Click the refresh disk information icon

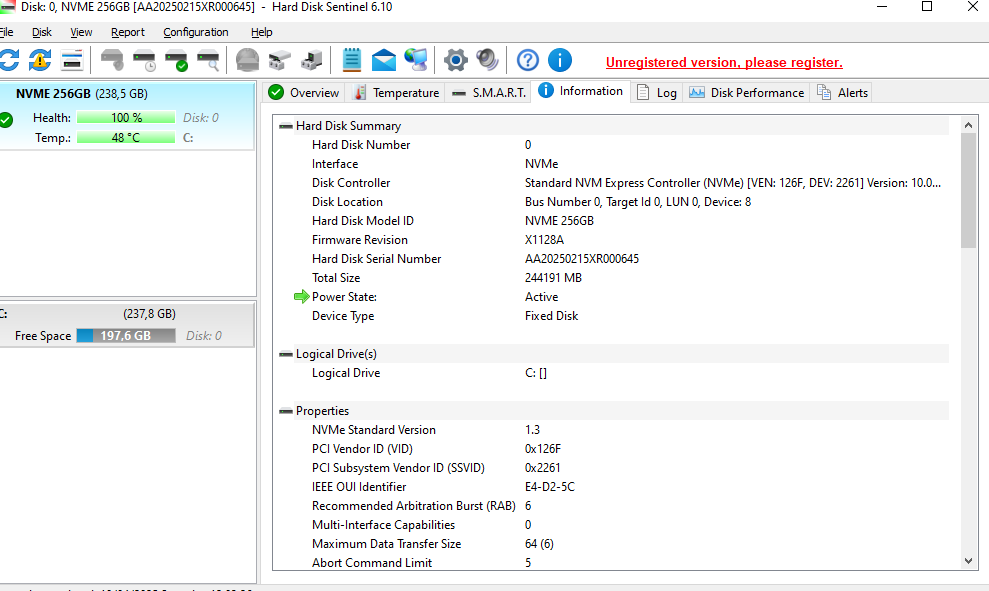point(8,60)
